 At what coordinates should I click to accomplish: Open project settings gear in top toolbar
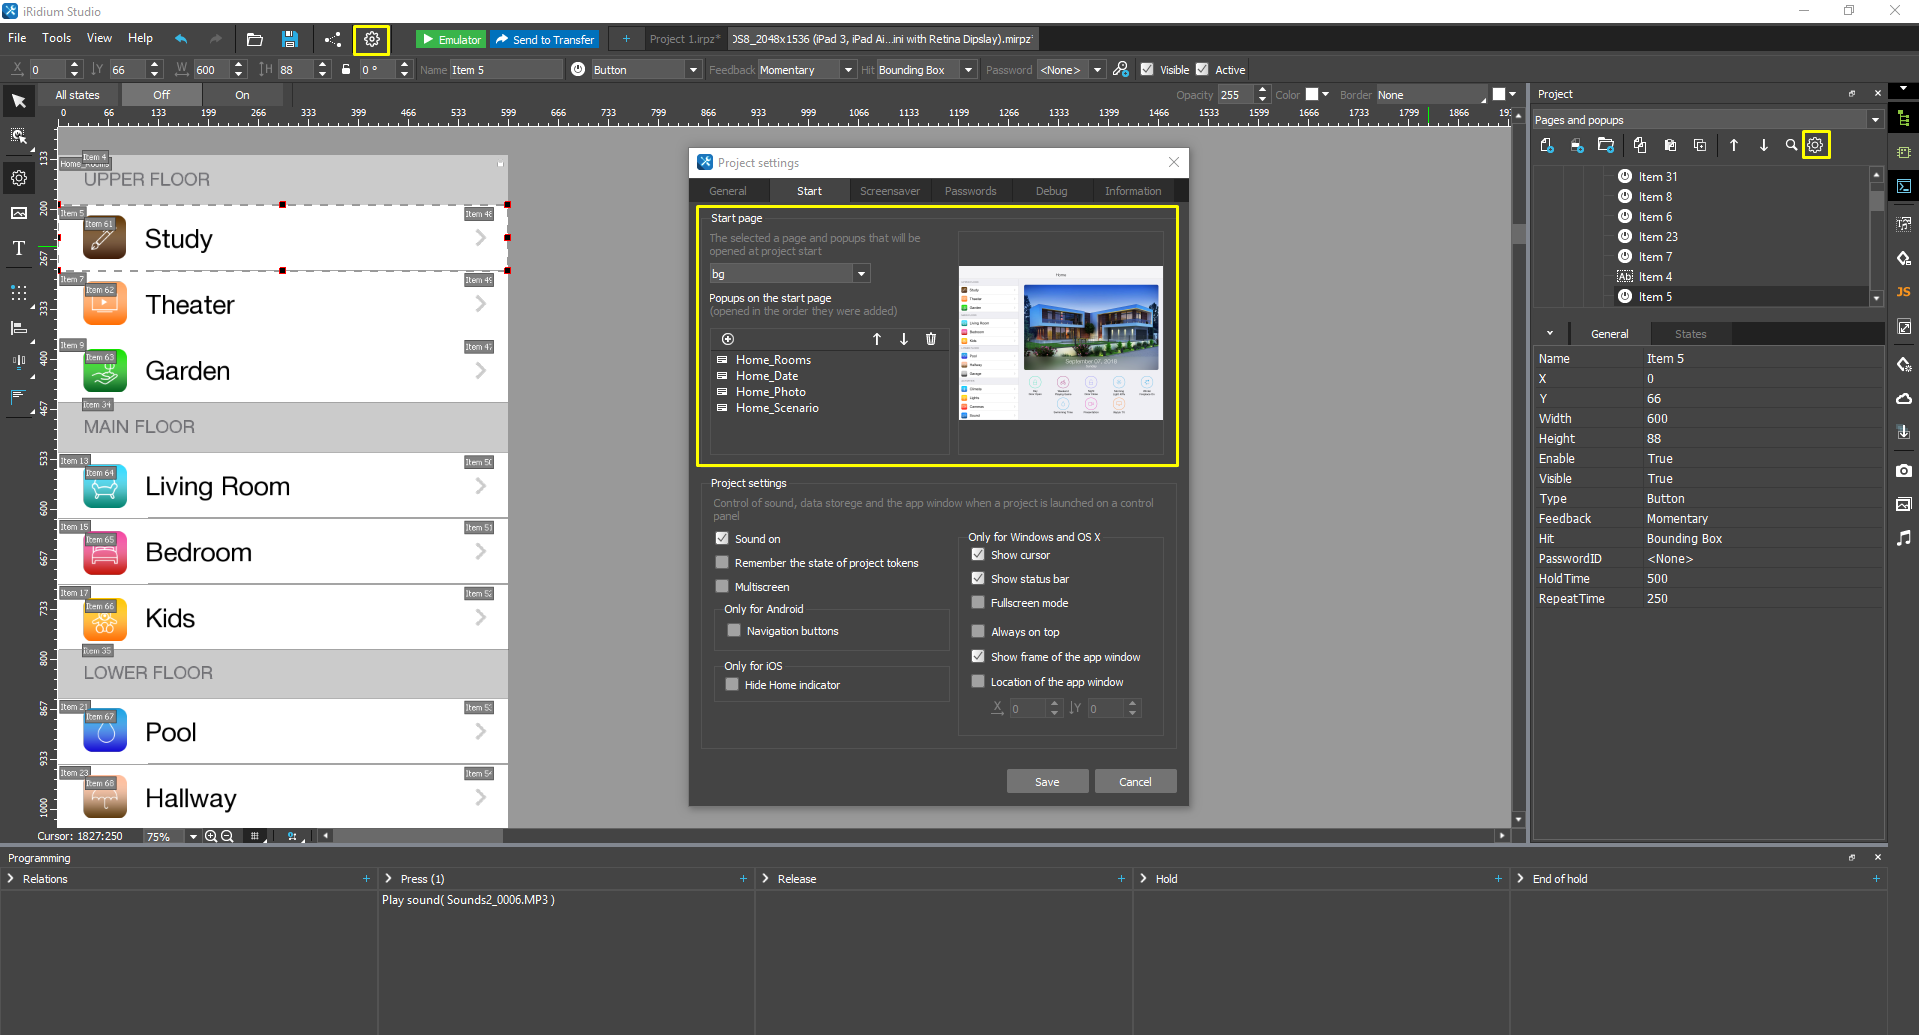click(372, 40)
